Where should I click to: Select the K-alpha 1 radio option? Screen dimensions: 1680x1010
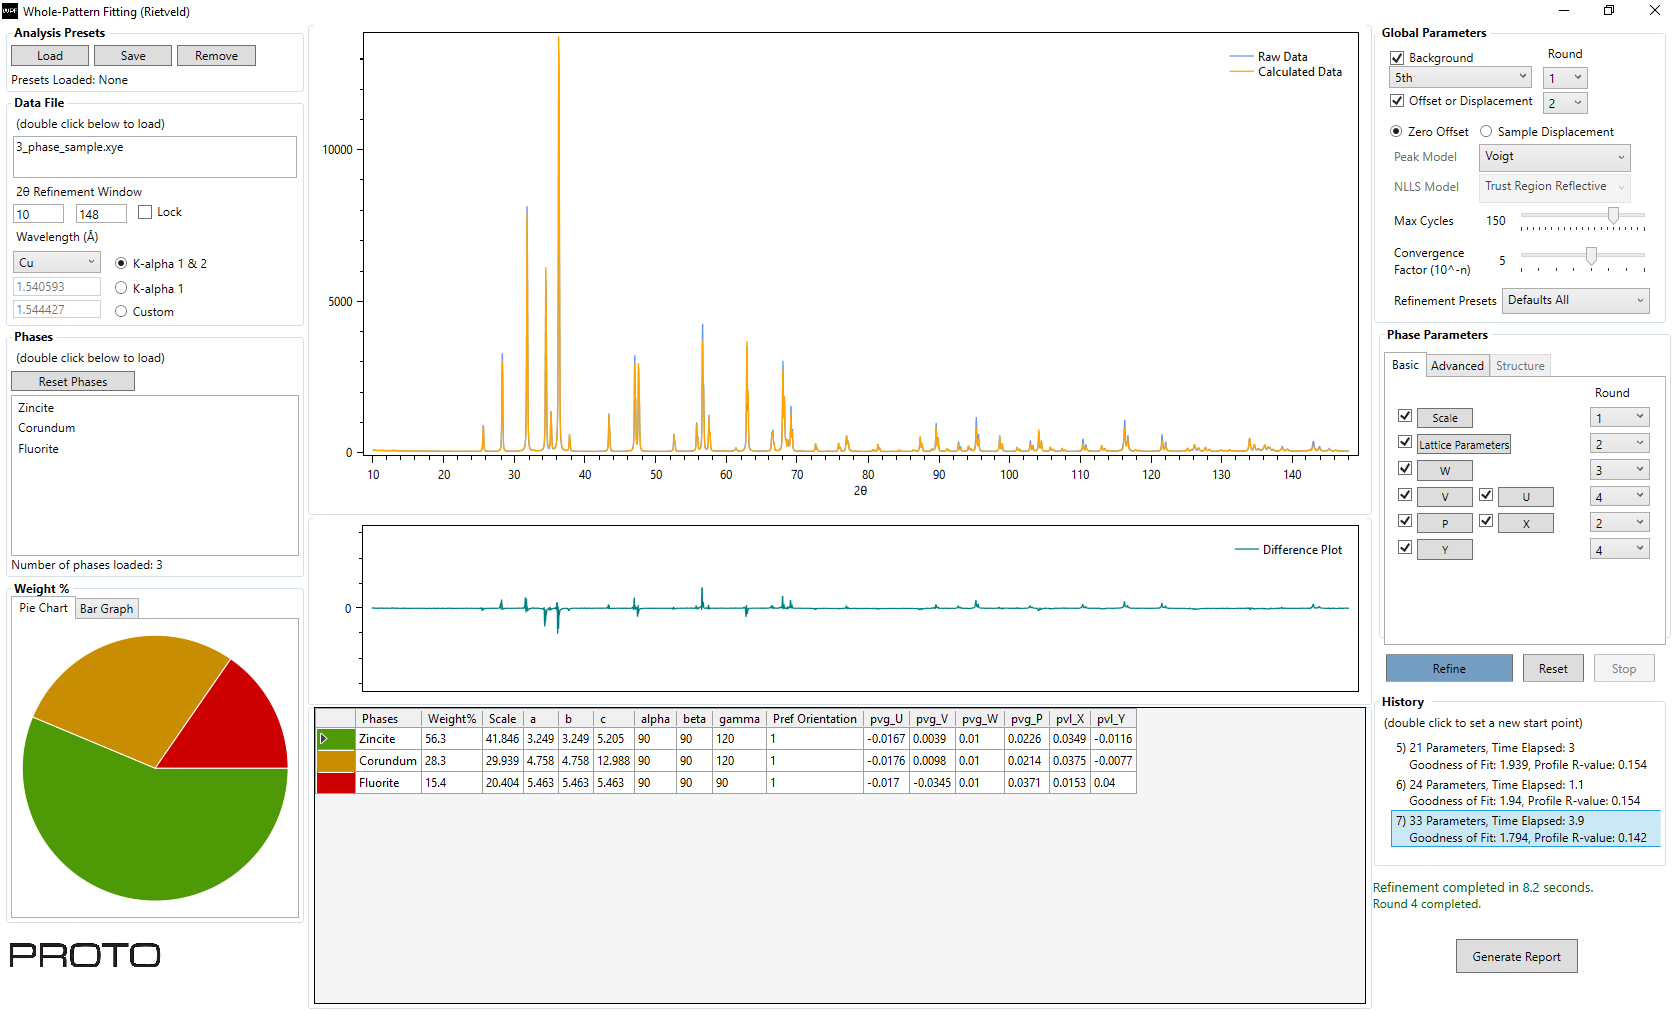(121, 288)
